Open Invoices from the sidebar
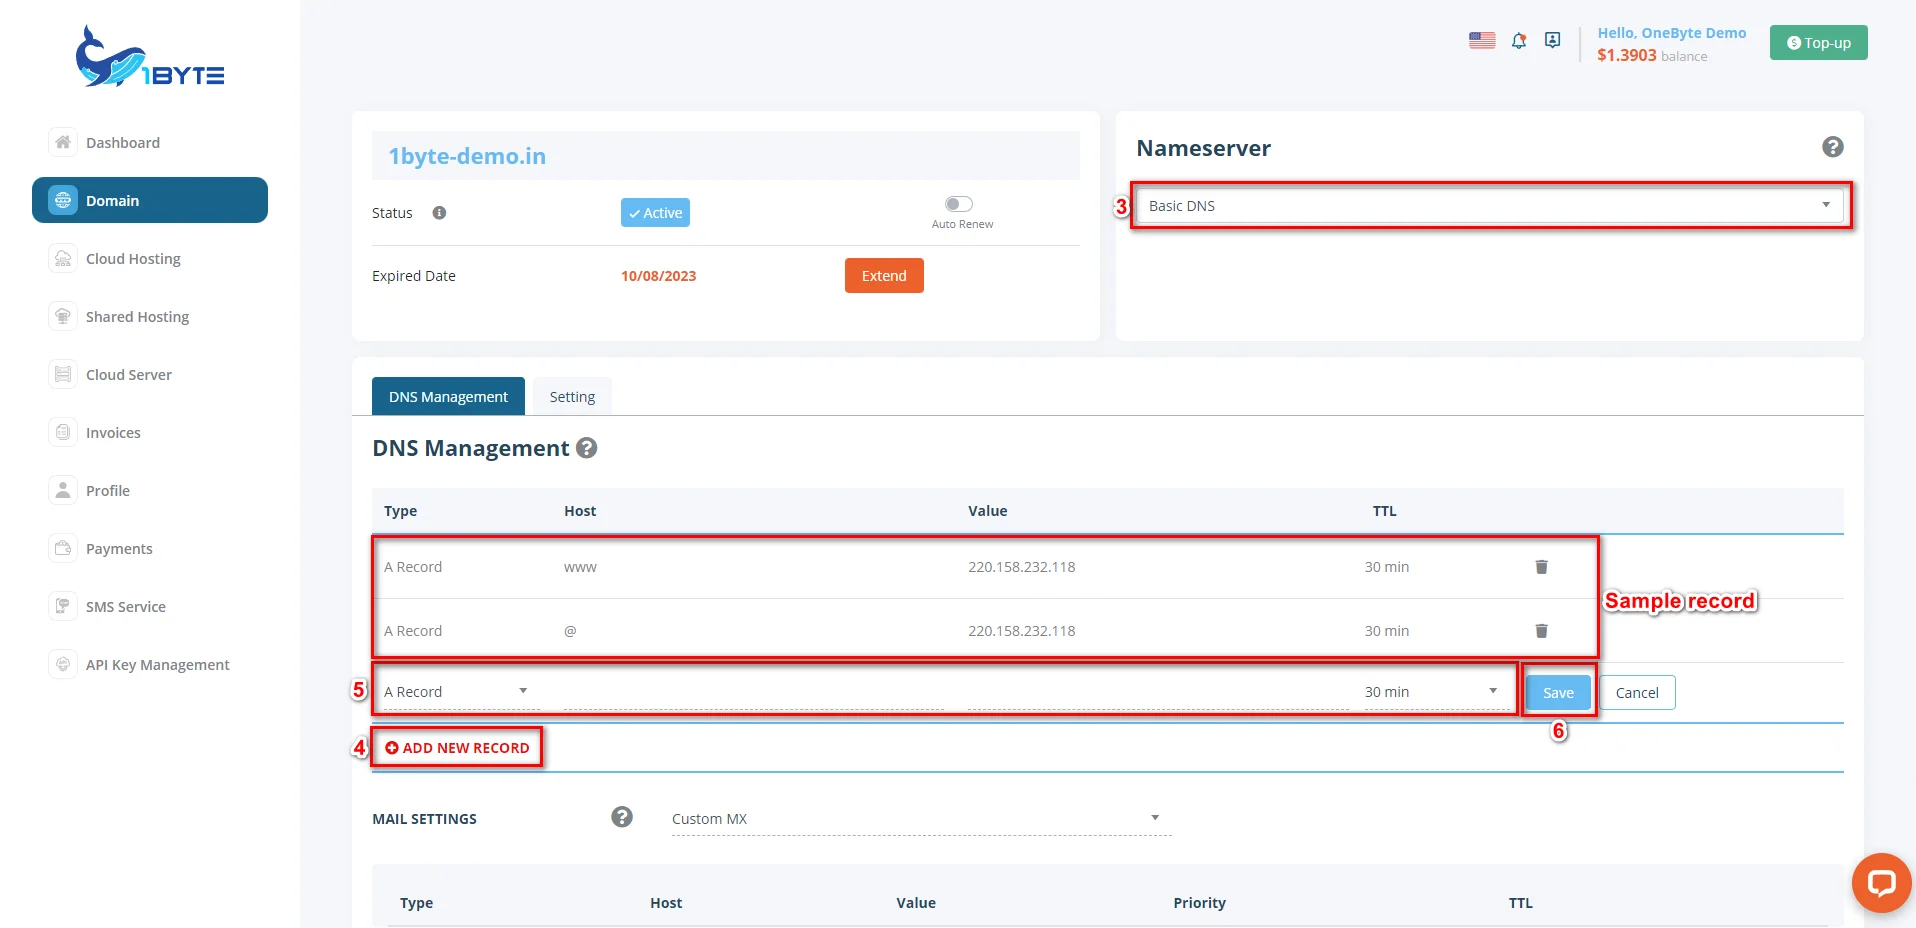 [x=112, y=432]
